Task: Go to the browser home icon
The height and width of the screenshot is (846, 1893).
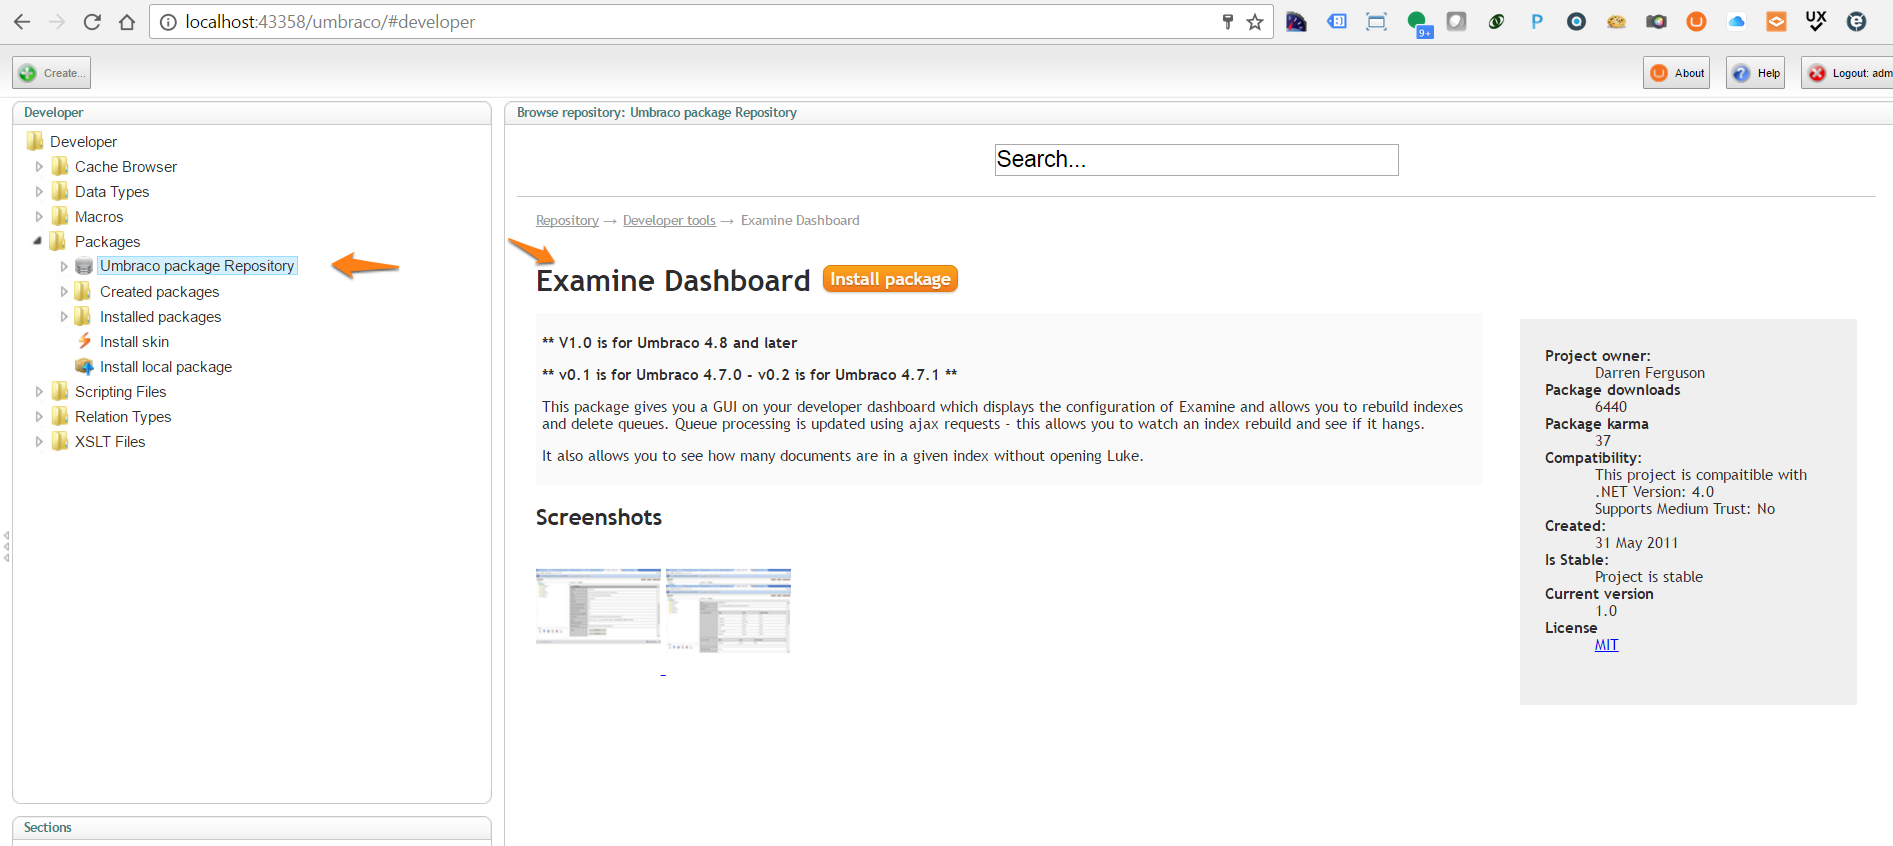Action: pyautogui.click(x=127, y=22)
